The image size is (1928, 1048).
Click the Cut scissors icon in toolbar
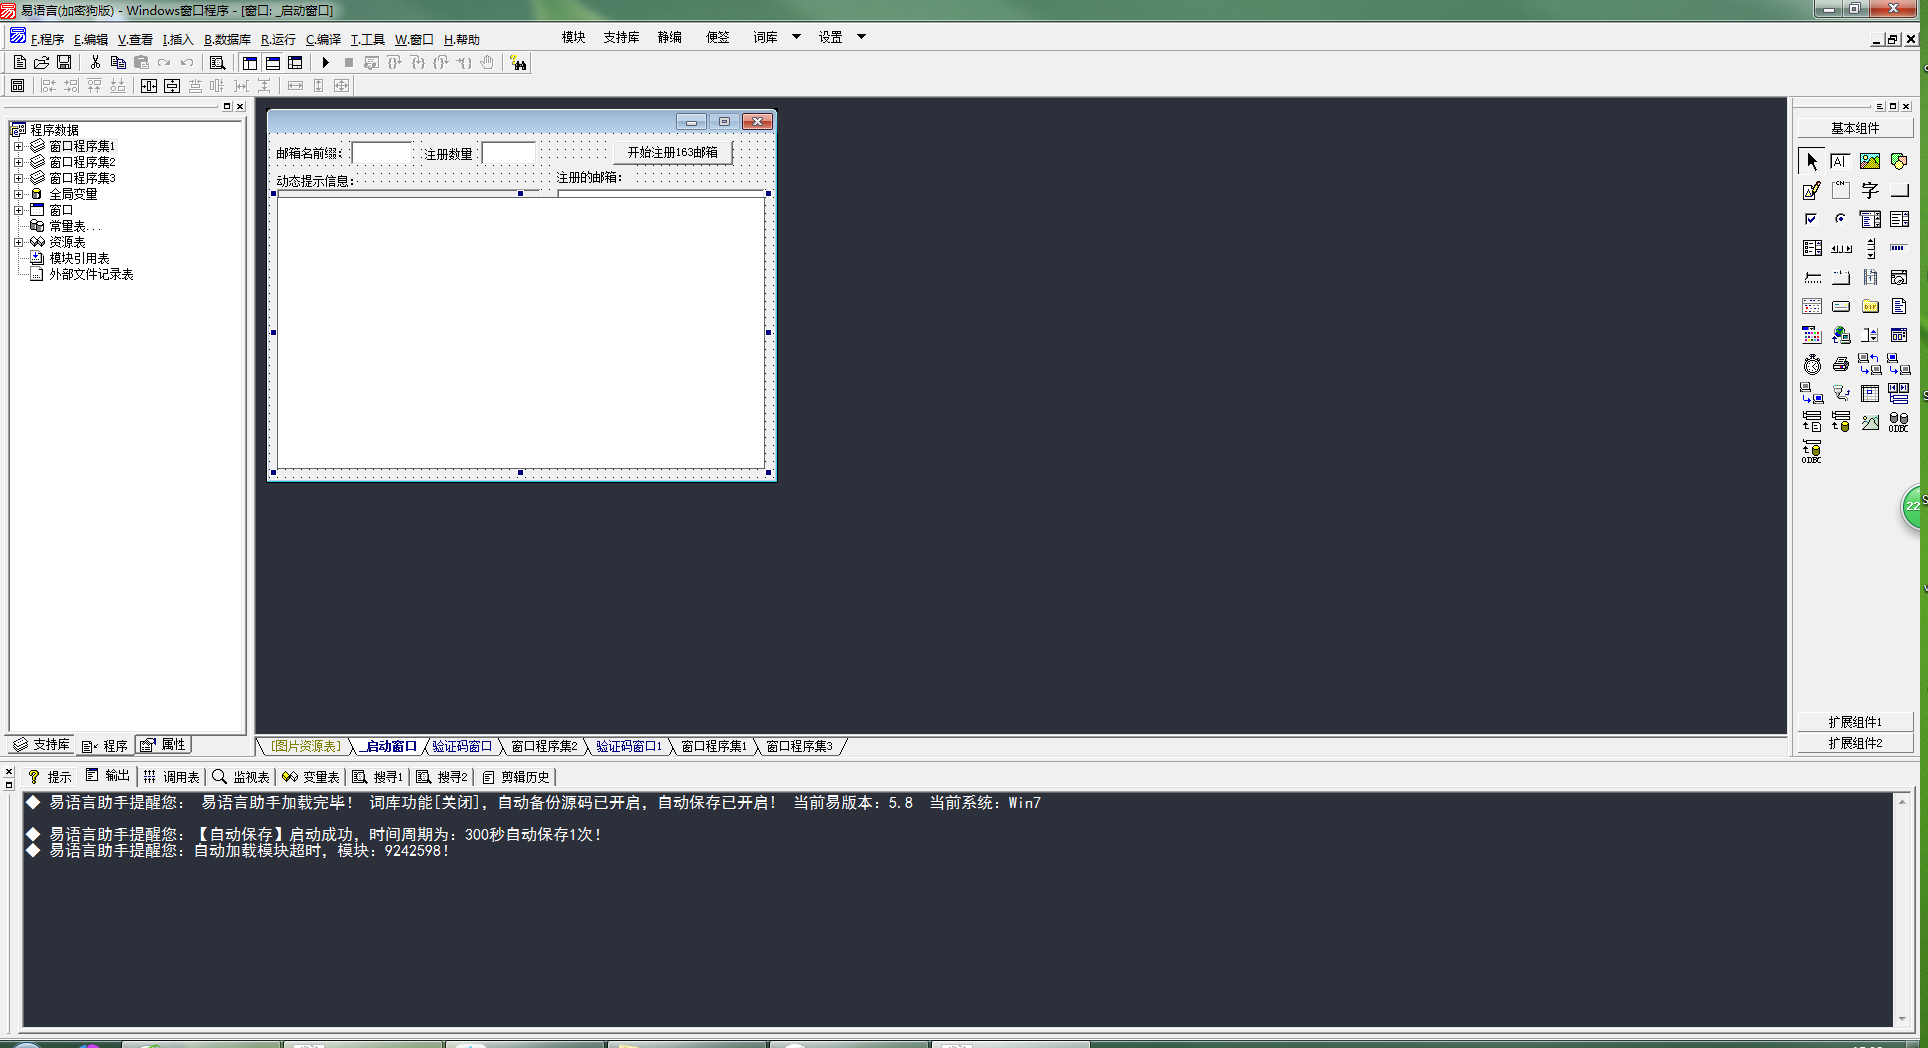coord(95,63)
